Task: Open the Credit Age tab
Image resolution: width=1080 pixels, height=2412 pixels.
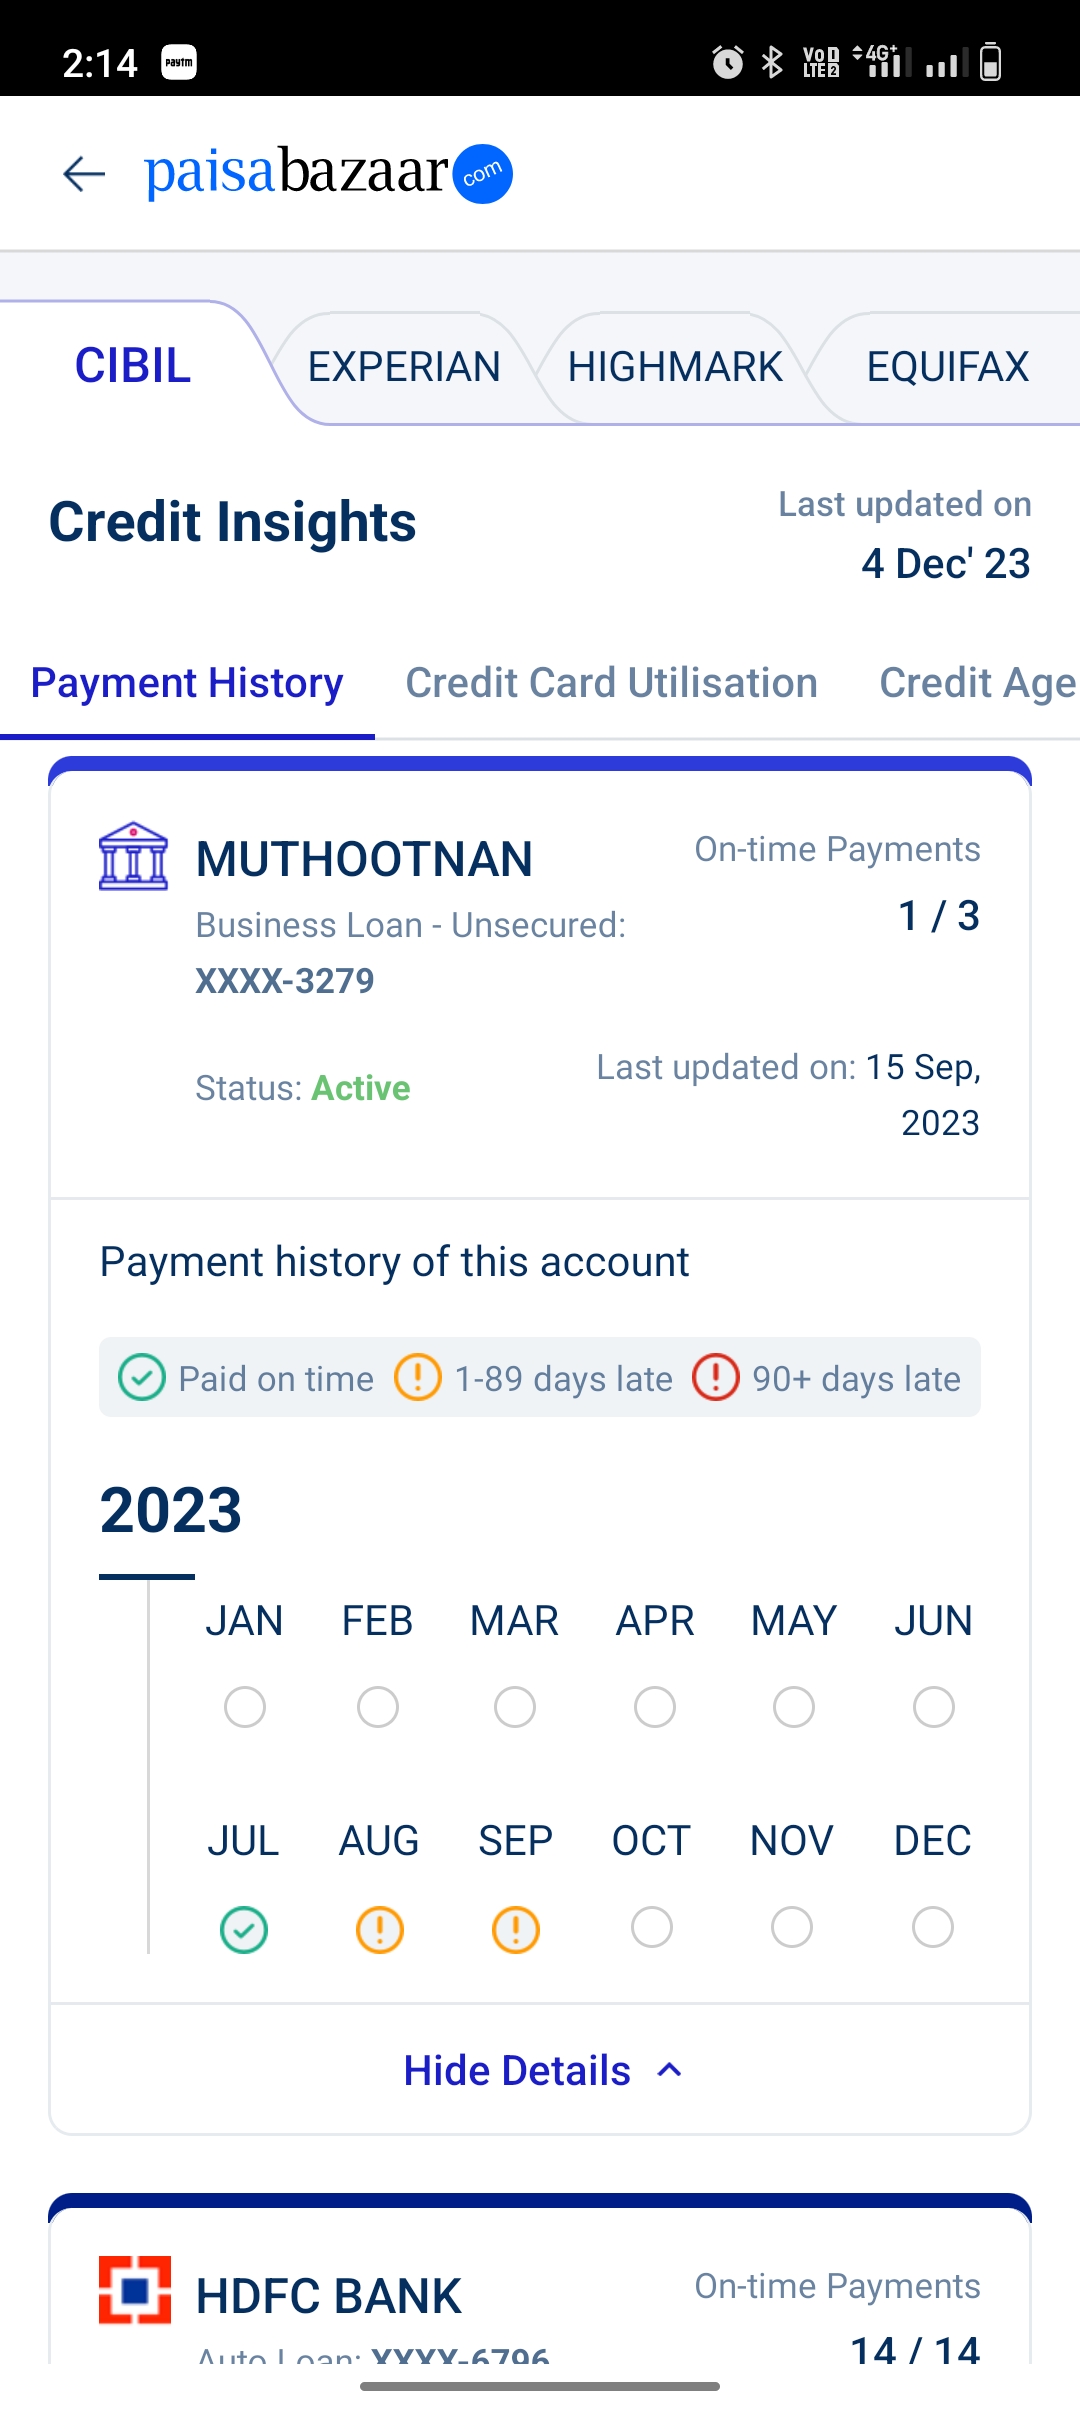Action: (x=977, y=683)
